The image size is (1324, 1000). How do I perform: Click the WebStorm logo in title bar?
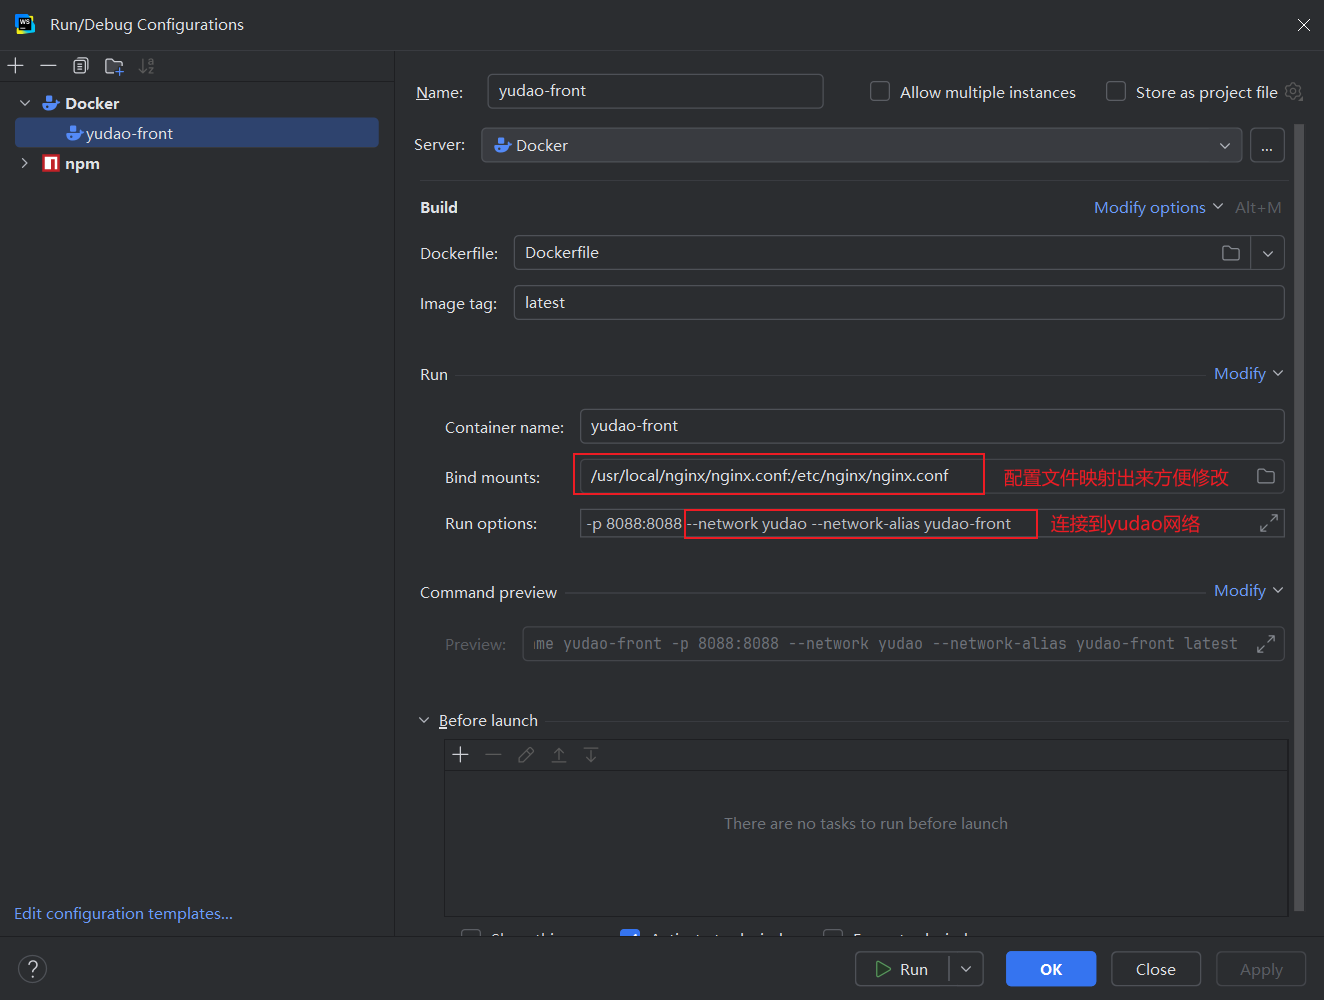(x=25, y=24)
